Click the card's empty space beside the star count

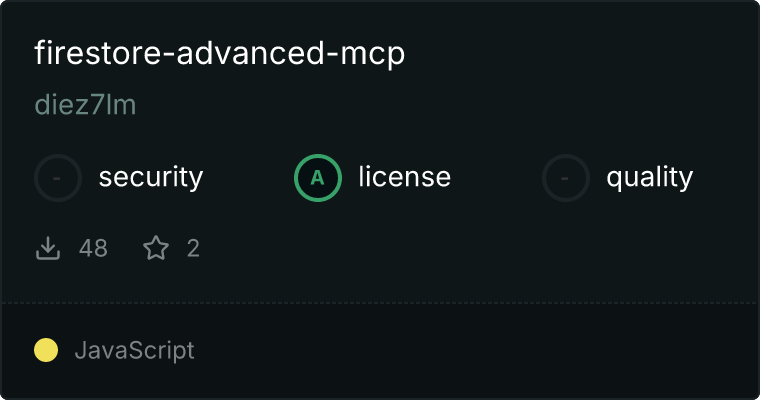click(475, 248)
